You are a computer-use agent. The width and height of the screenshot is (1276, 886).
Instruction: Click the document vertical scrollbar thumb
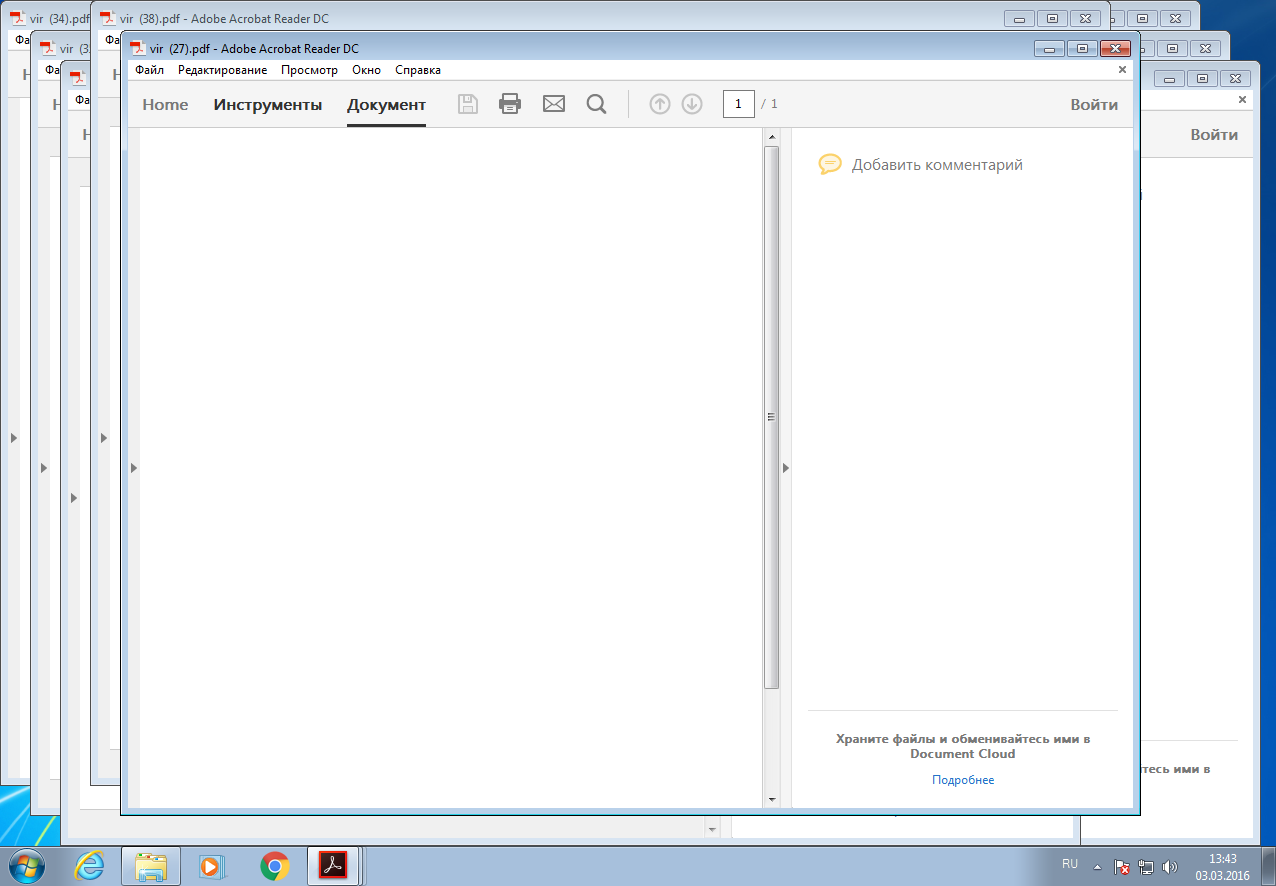(x=771, y=417)
